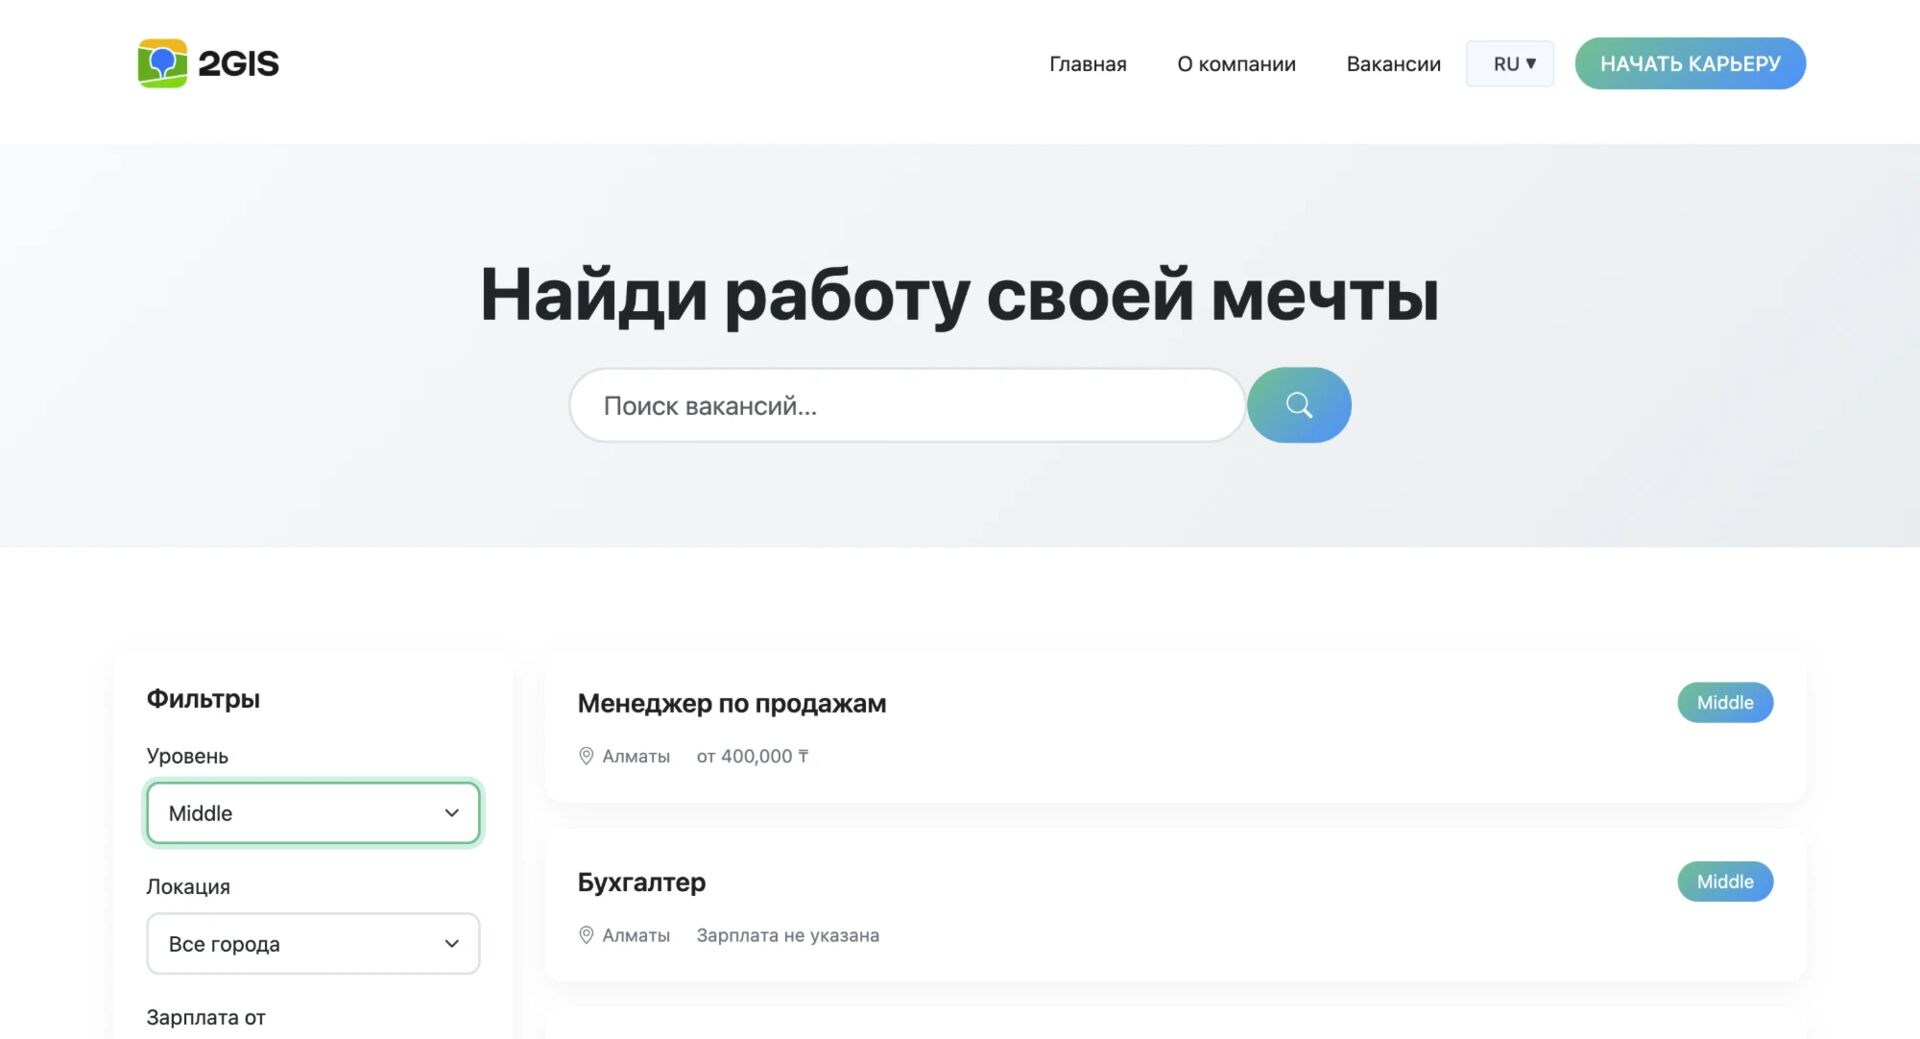The height and width of the screenshot is (1039, 1920).
Task: Click the Алматы text in the Бухгалтер card
Action: tap(636, 935)
